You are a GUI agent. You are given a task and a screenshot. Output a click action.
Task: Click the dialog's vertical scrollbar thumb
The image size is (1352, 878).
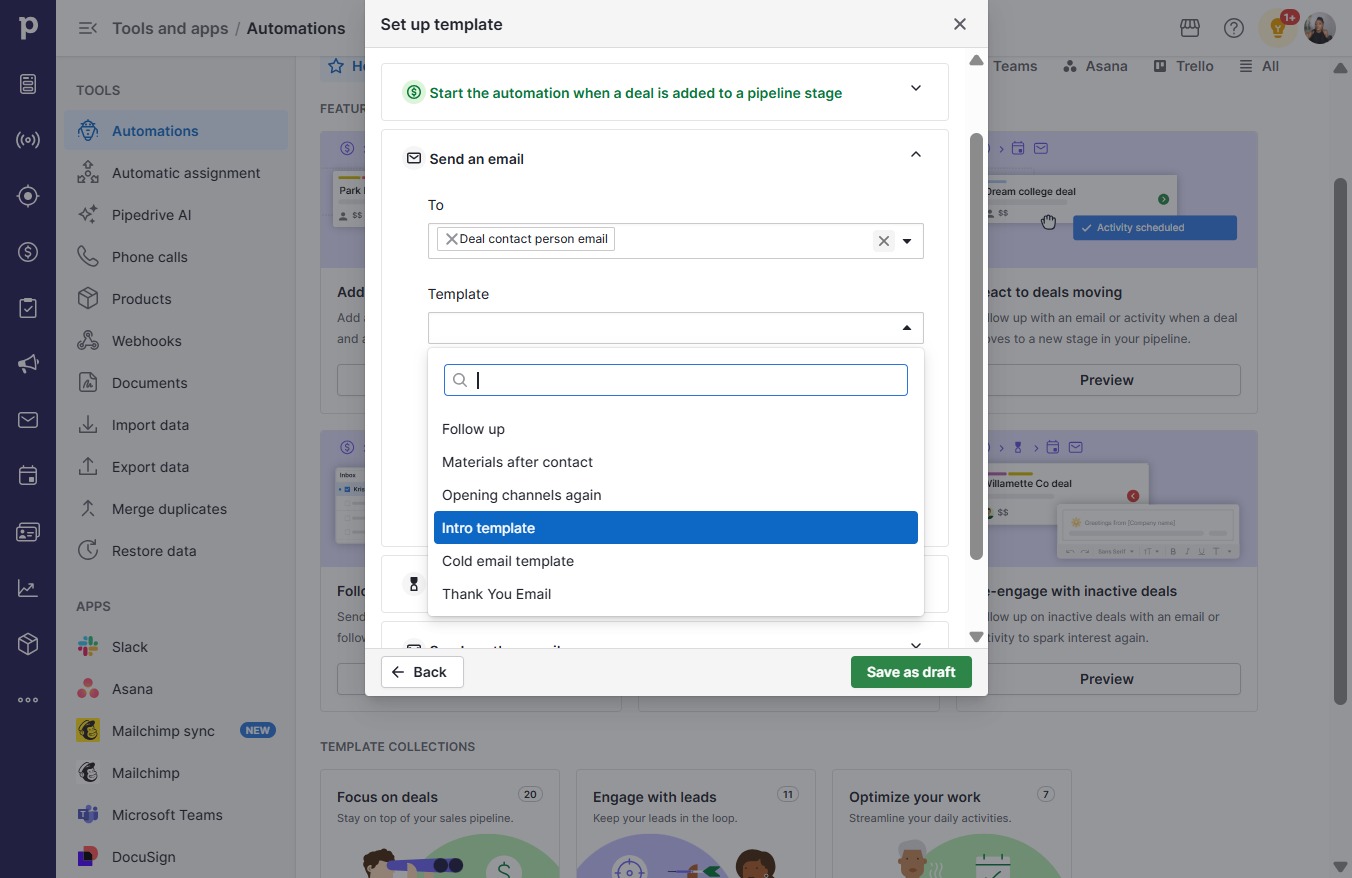pyautogui.click(x=977, y=346)
